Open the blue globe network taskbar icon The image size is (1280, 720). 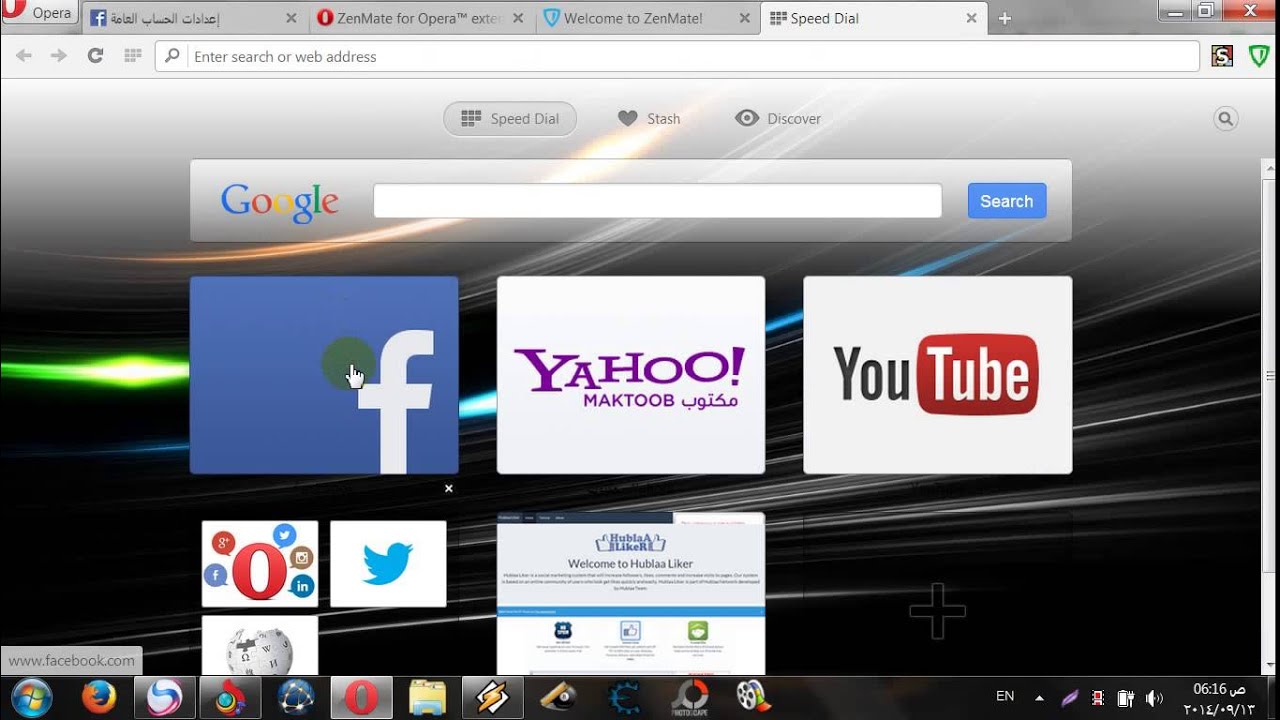point(296,696)
